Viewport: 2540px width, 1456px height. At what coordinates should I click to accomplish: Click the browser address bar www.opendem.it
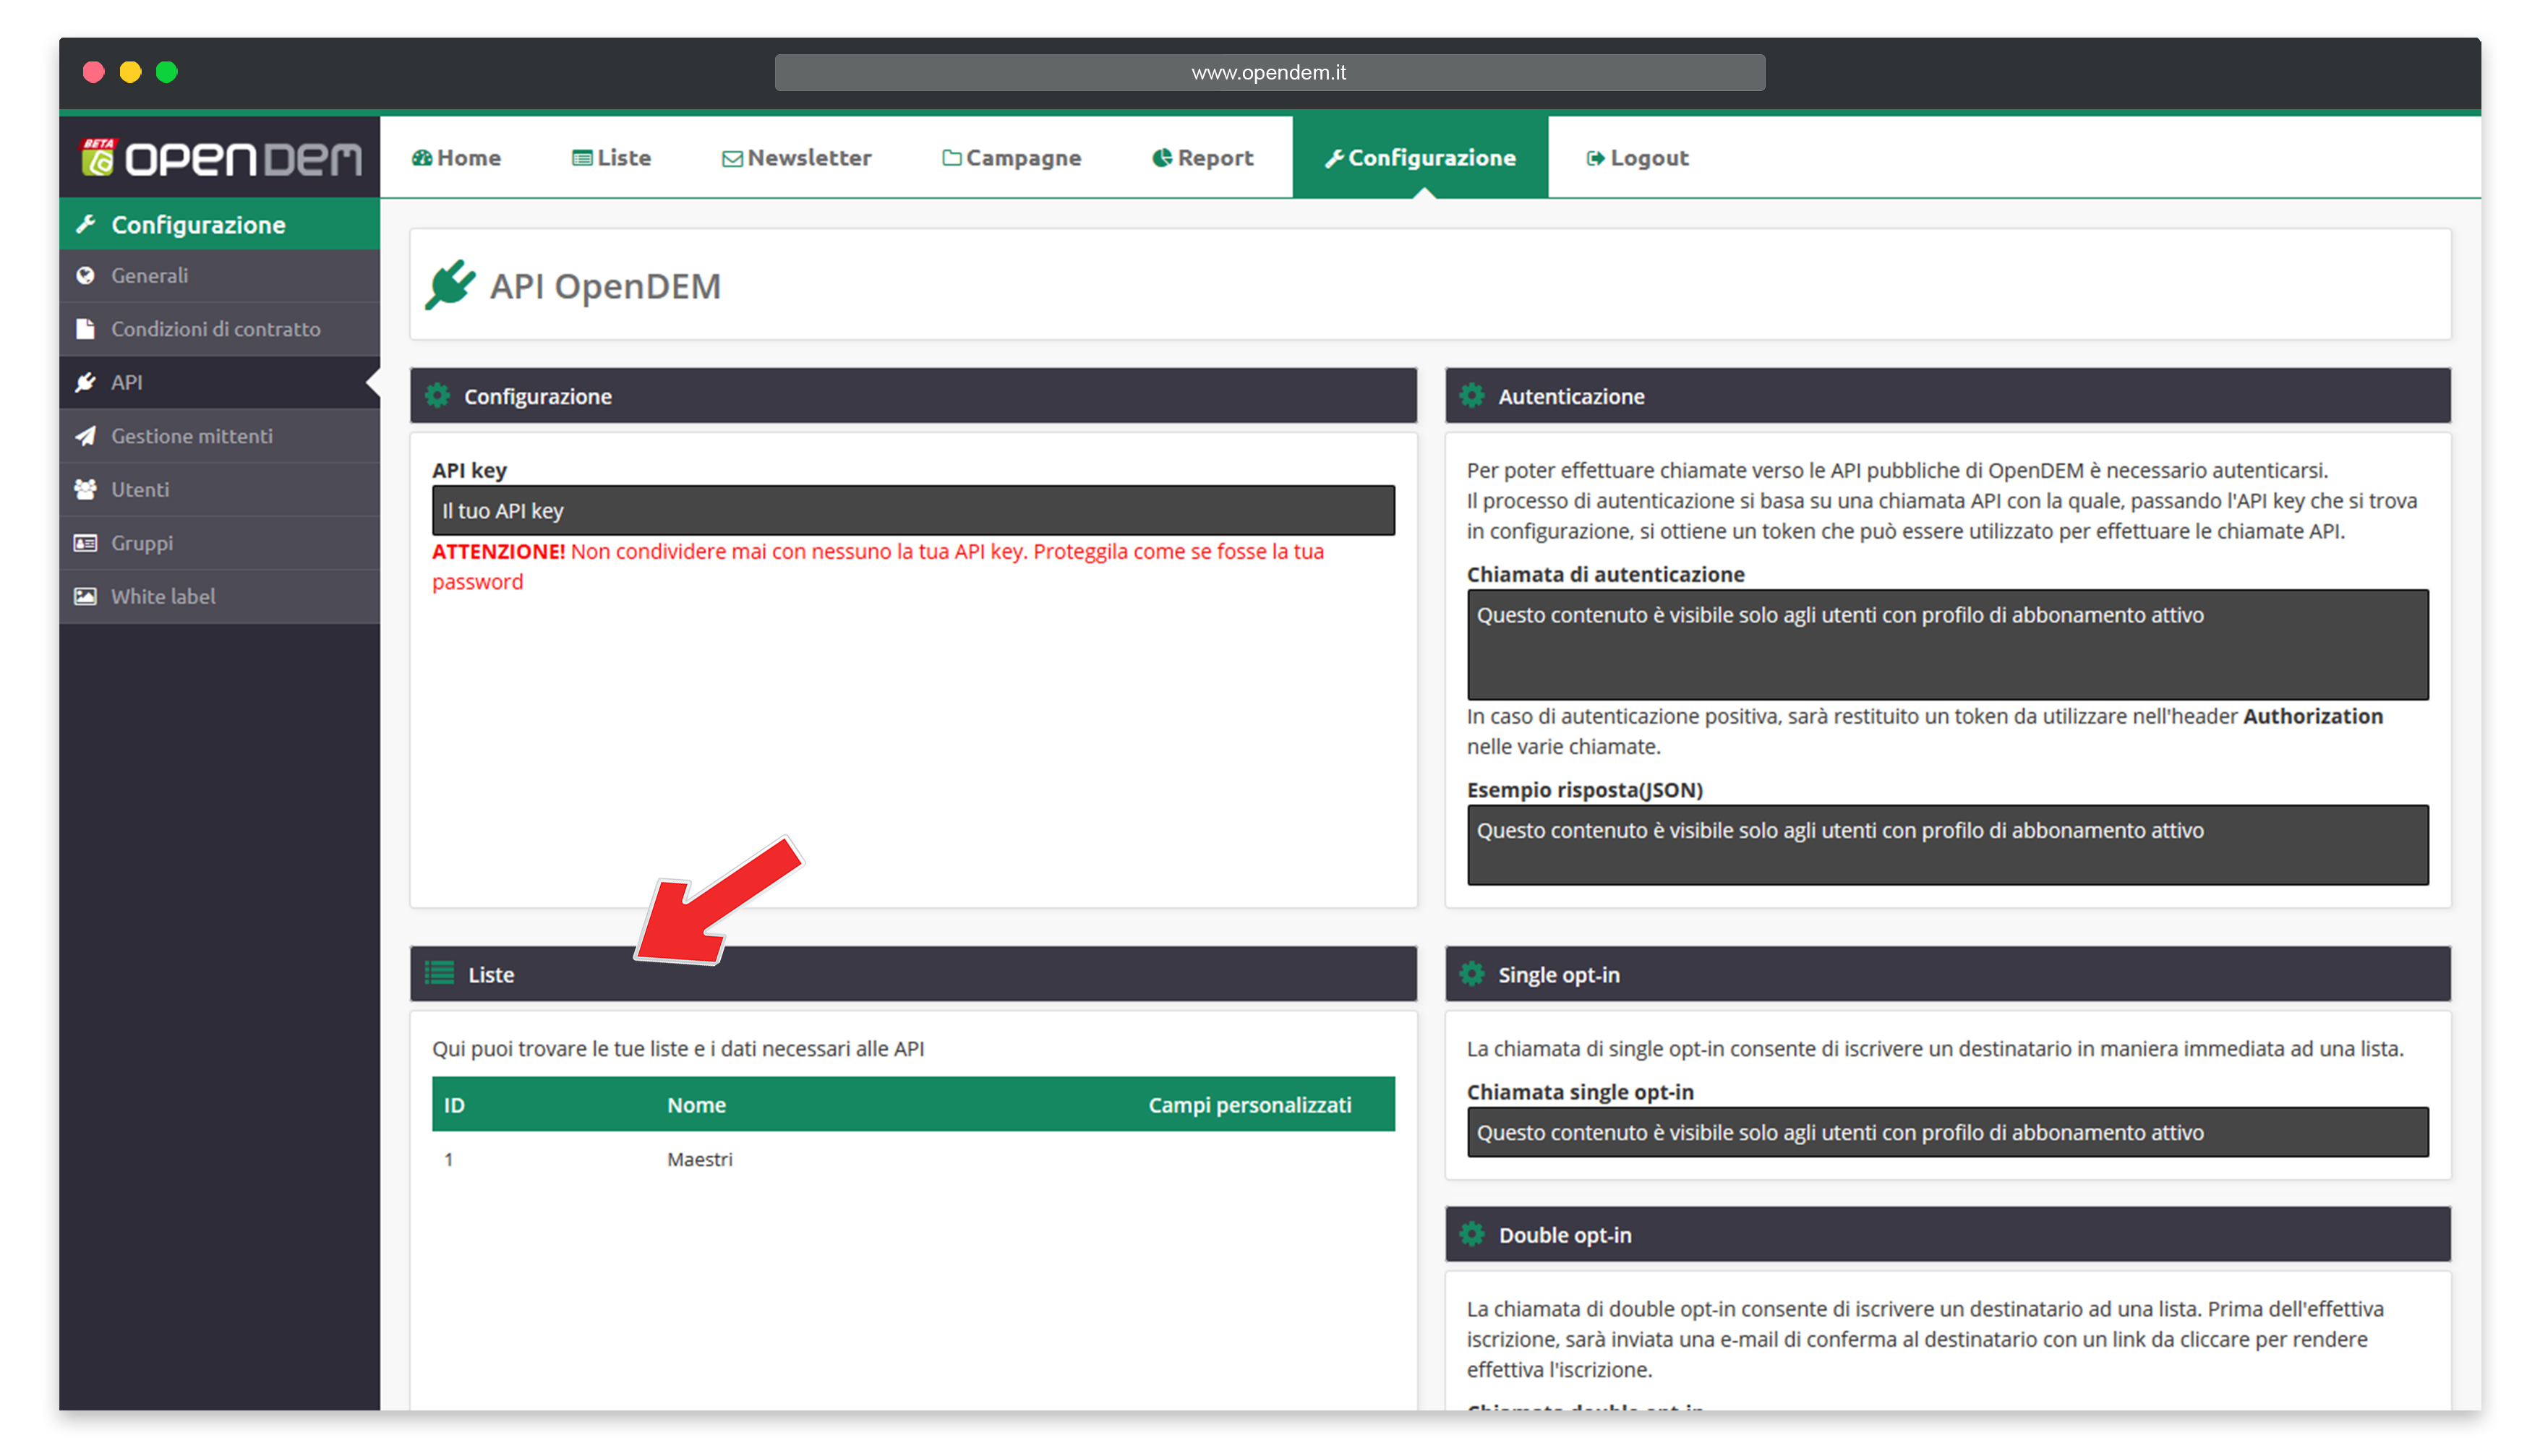pos(1269,72)
